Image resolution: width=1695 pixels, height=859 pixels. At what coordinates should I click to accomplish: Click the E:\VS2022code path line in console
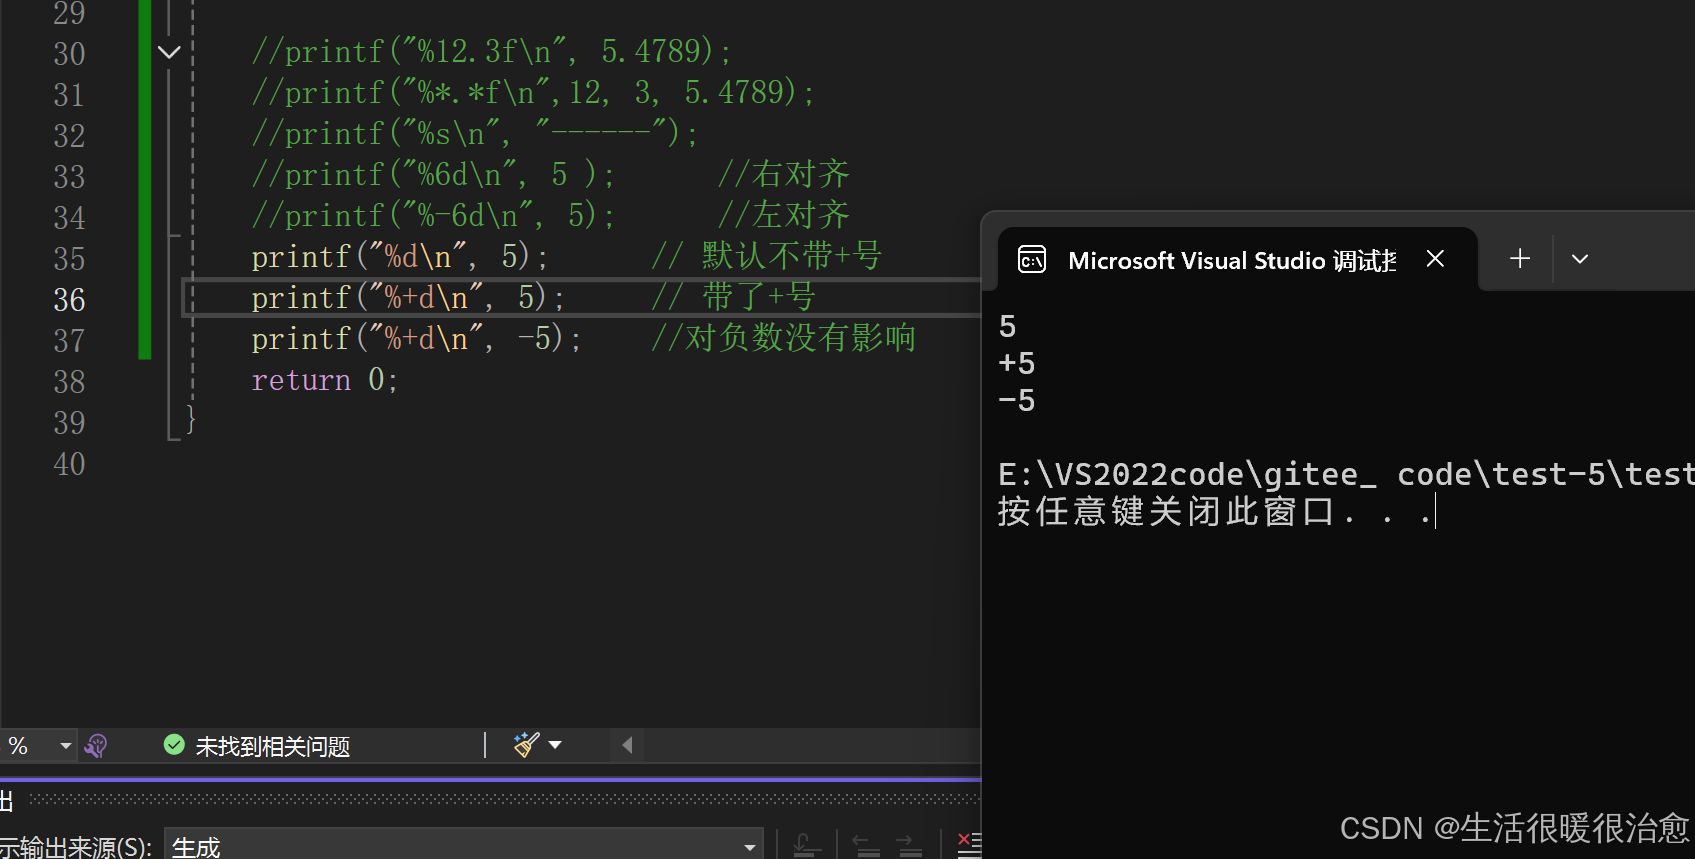point(1346,474)
